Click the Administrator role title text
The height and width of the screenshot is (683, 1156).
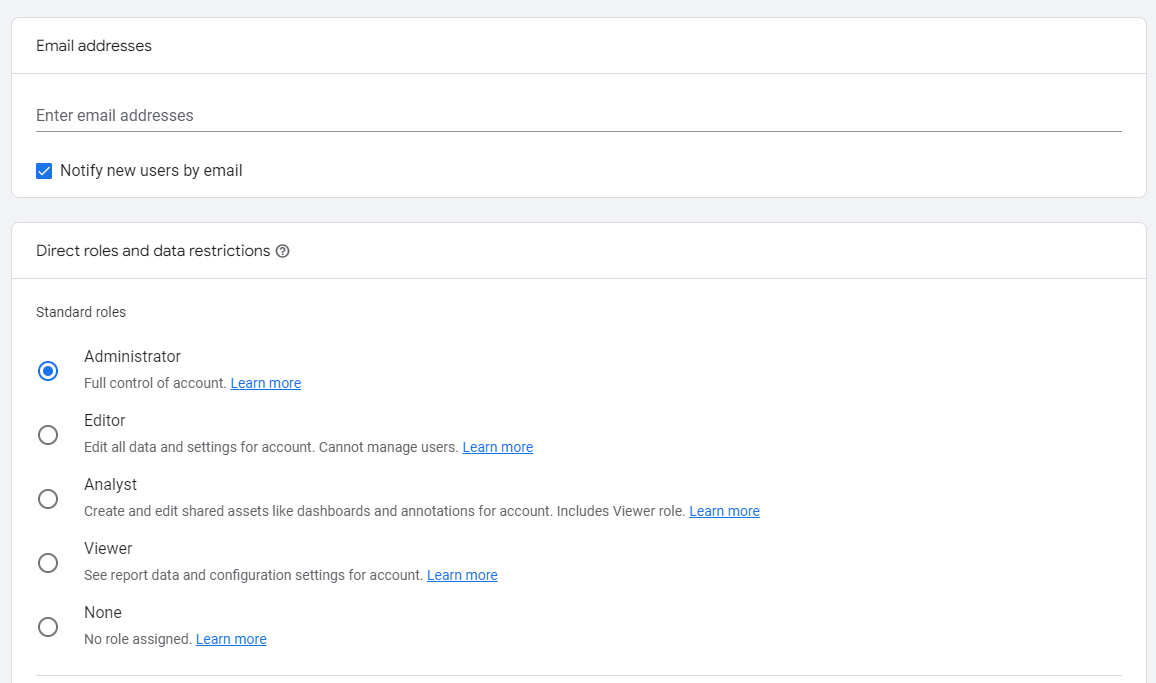coord(133,356)
